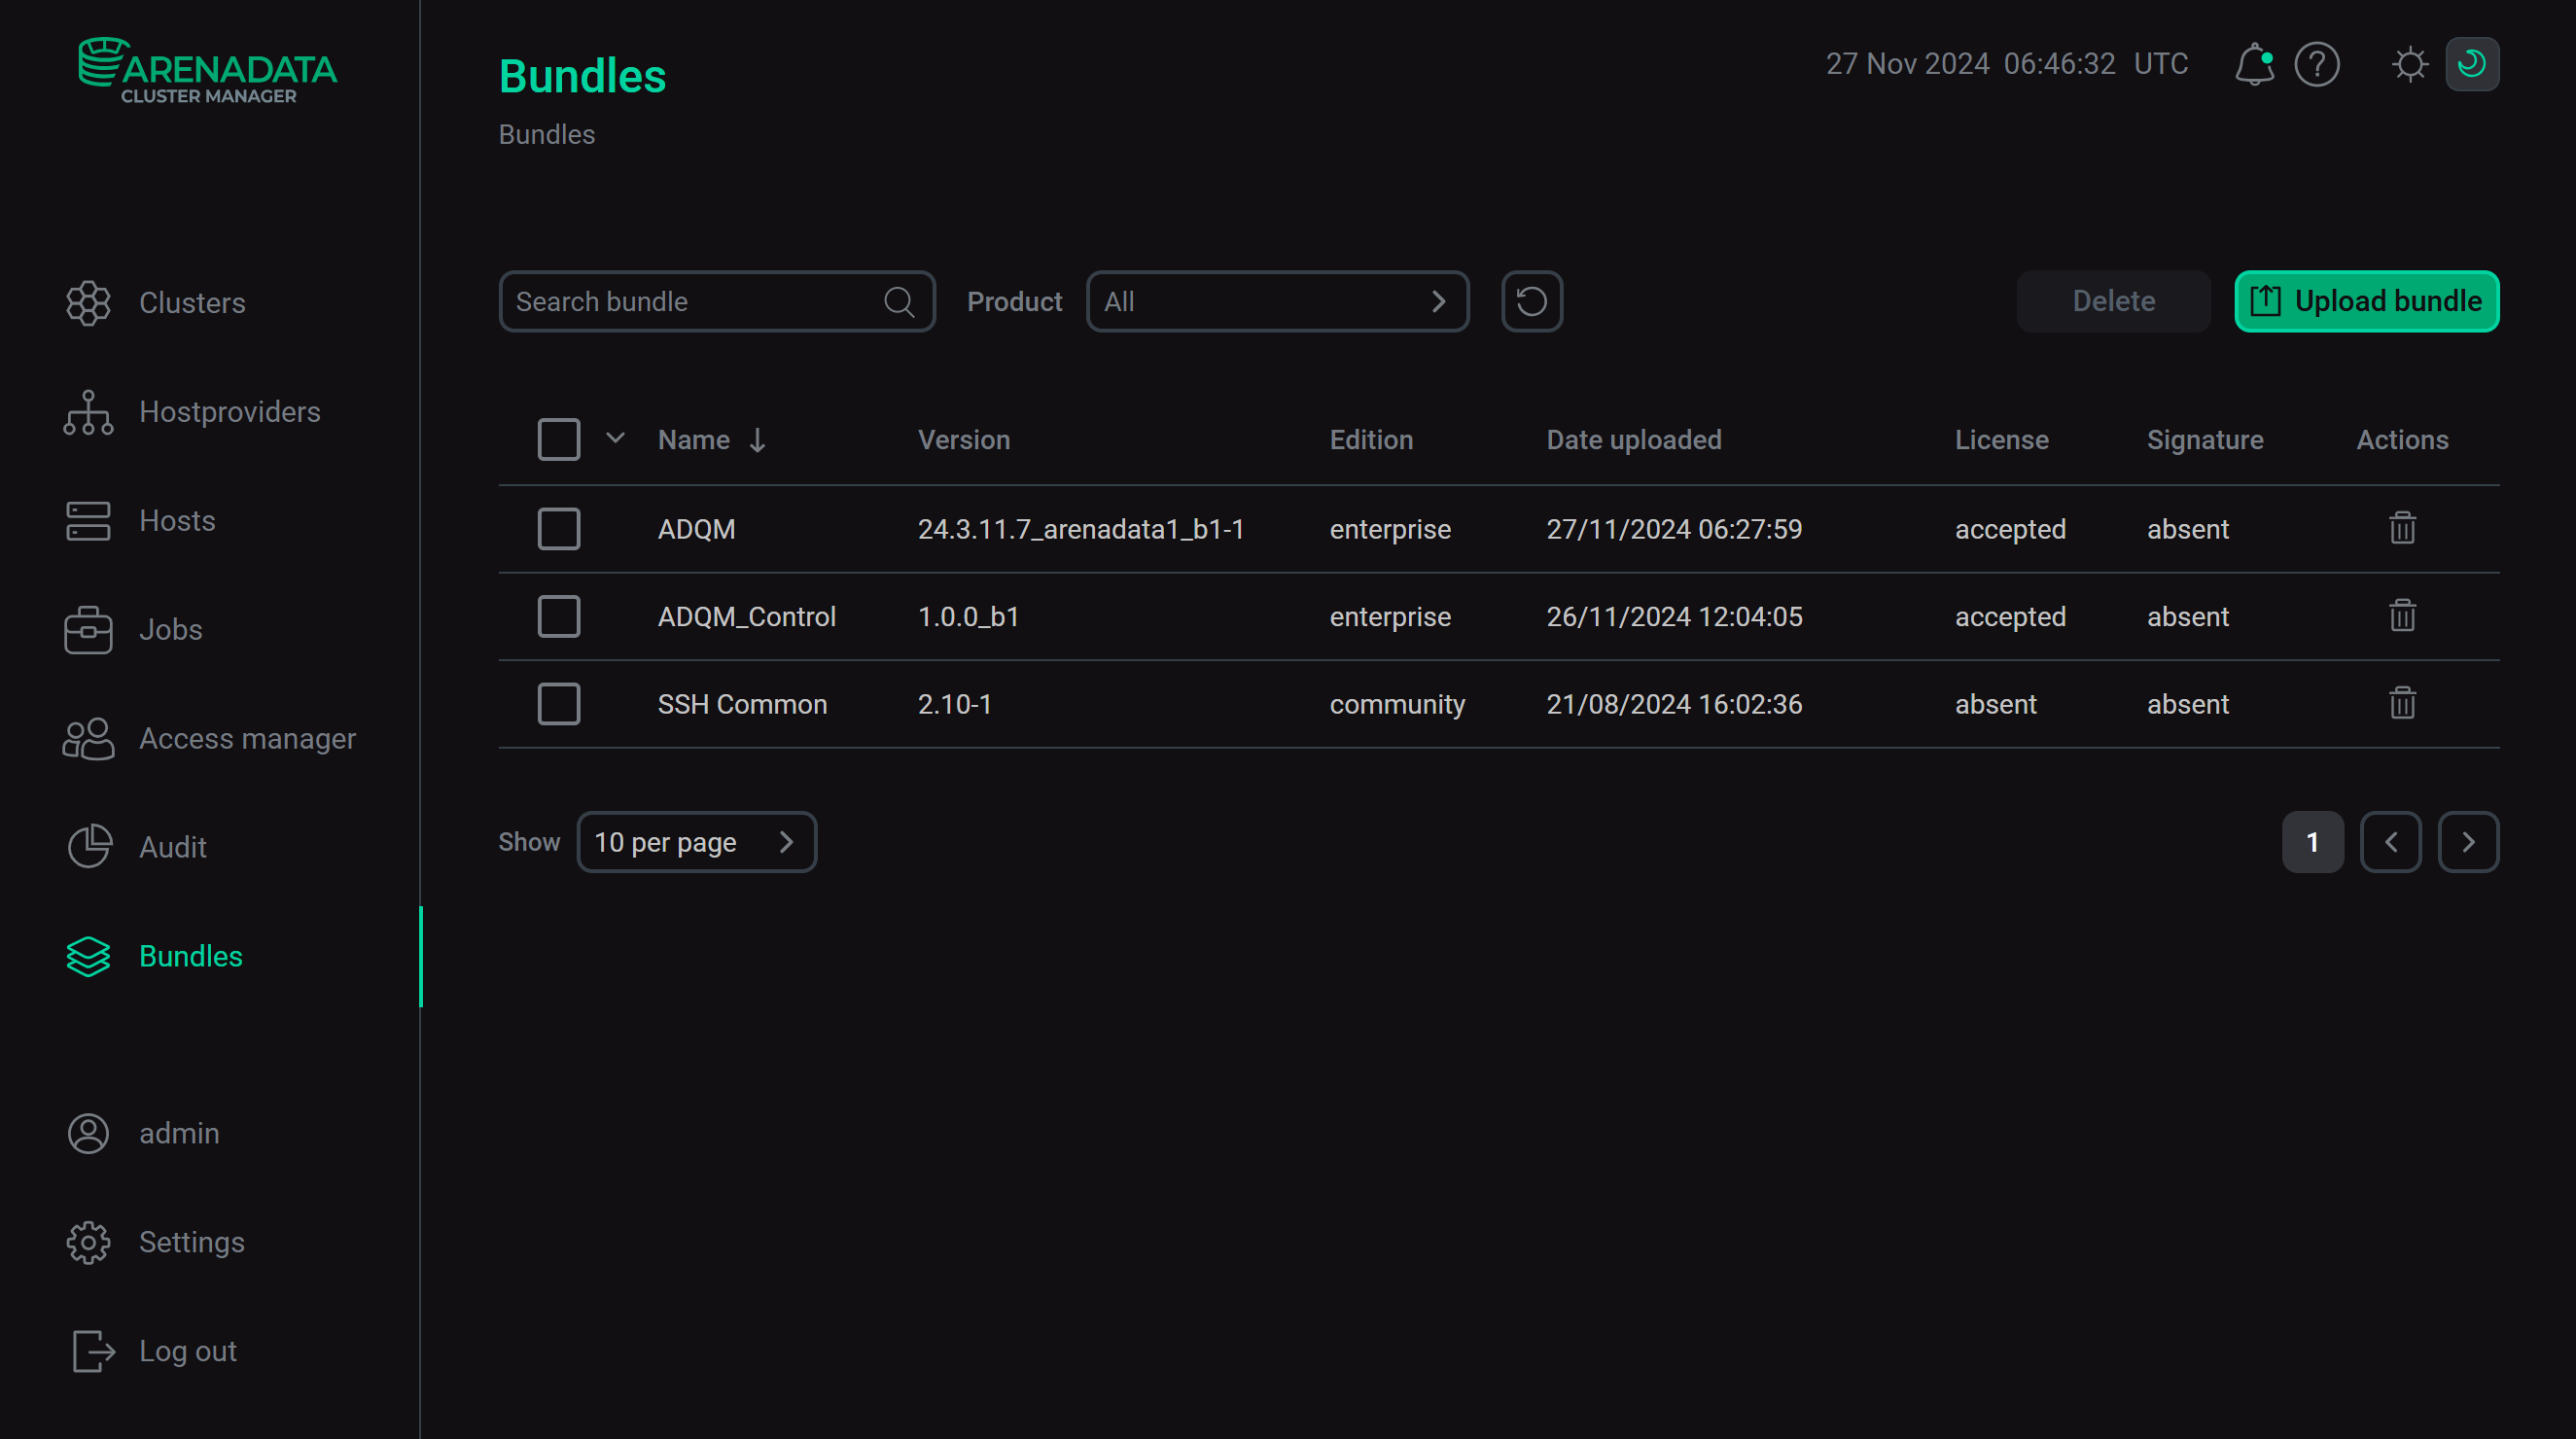2576x1439 pixels.
Task: Tick the SSH Common row checkbox
Action: click(558, 703)
